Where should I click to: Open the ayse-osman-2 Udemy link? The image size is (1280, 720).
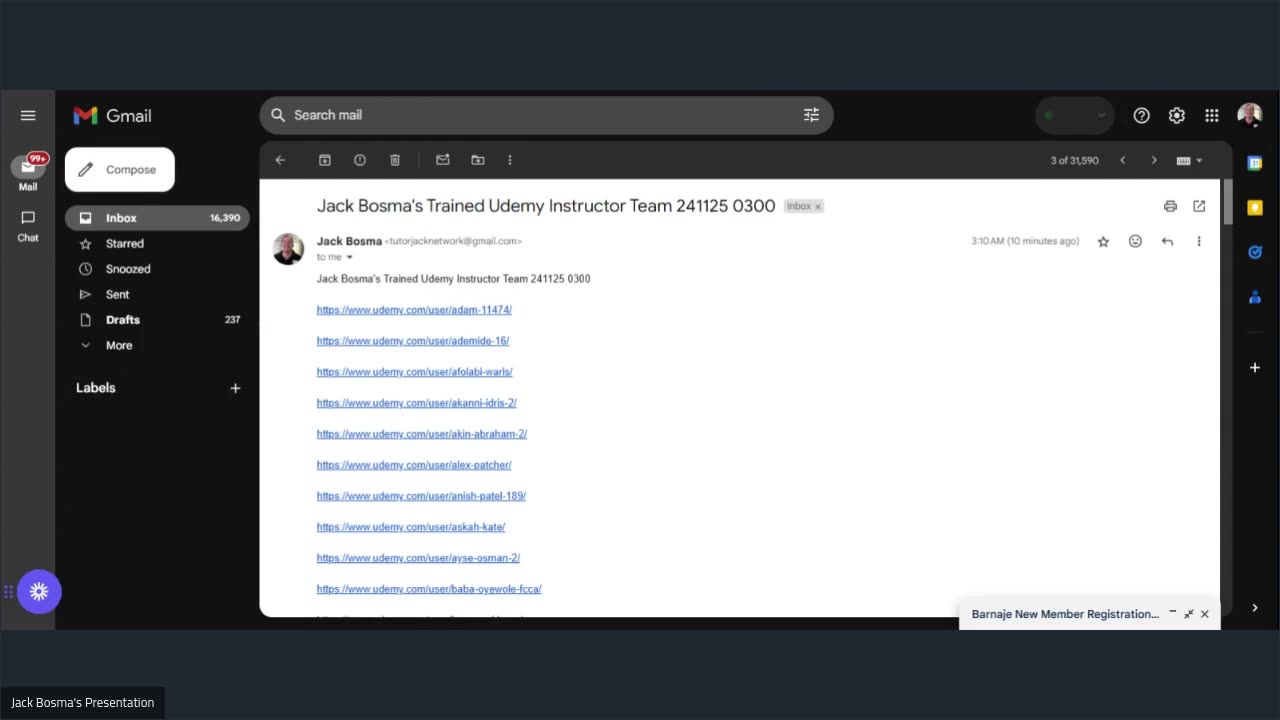pos(418,558)
